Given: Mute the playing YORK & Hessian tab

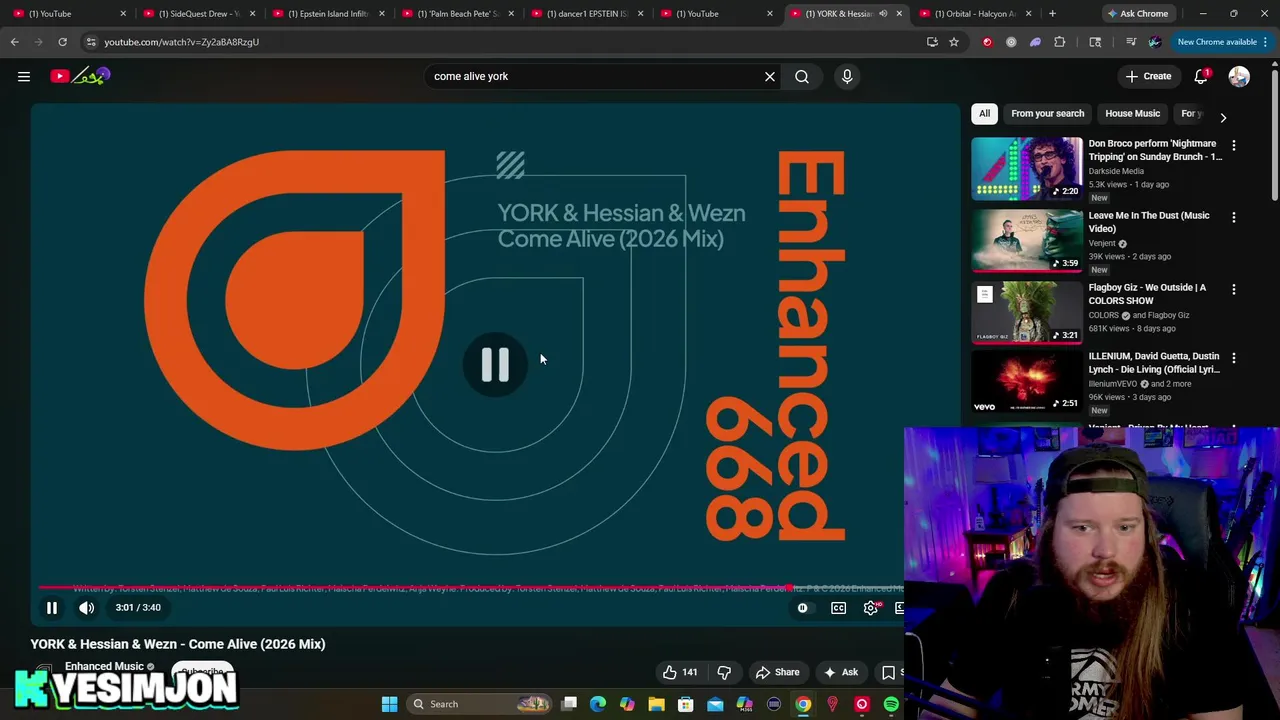Looking at the screenshot, I should (883, 13).
